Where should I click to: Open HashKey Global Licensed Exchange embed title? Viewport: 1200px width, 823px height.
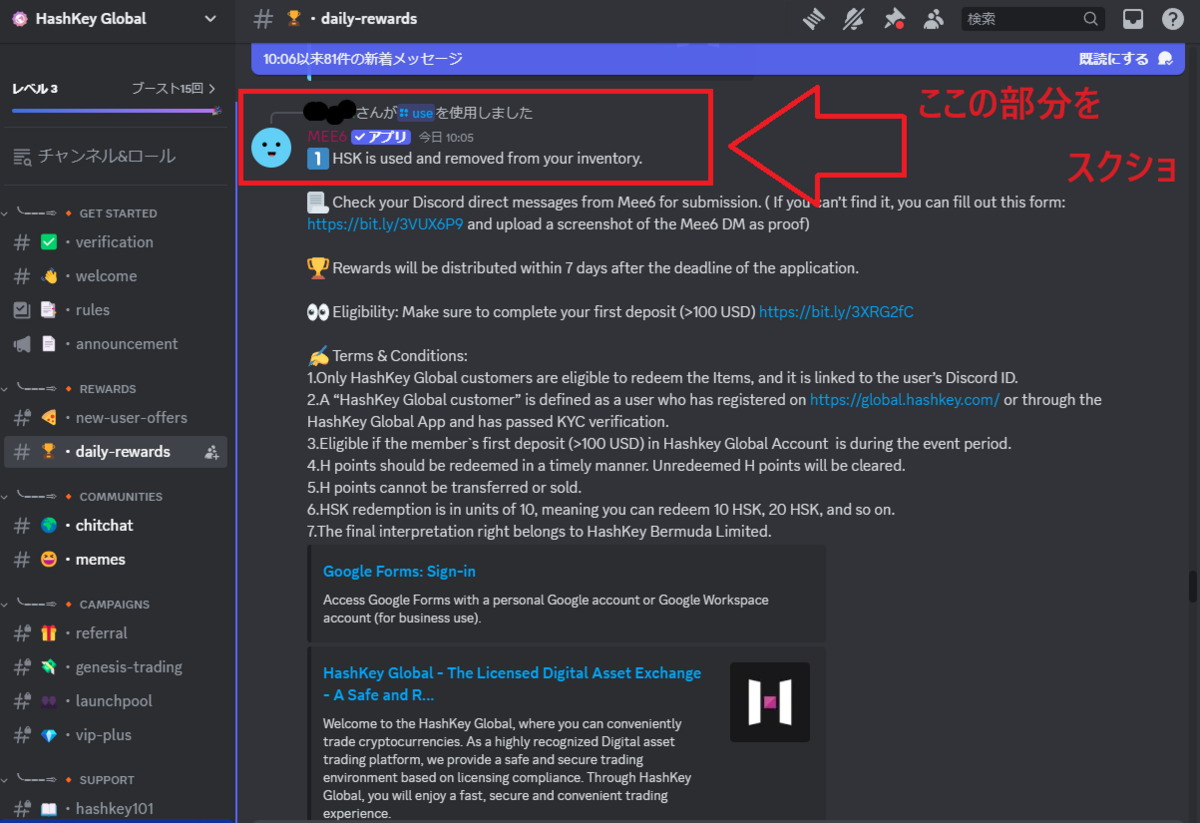pyautogui.click(x=512, y=684)
